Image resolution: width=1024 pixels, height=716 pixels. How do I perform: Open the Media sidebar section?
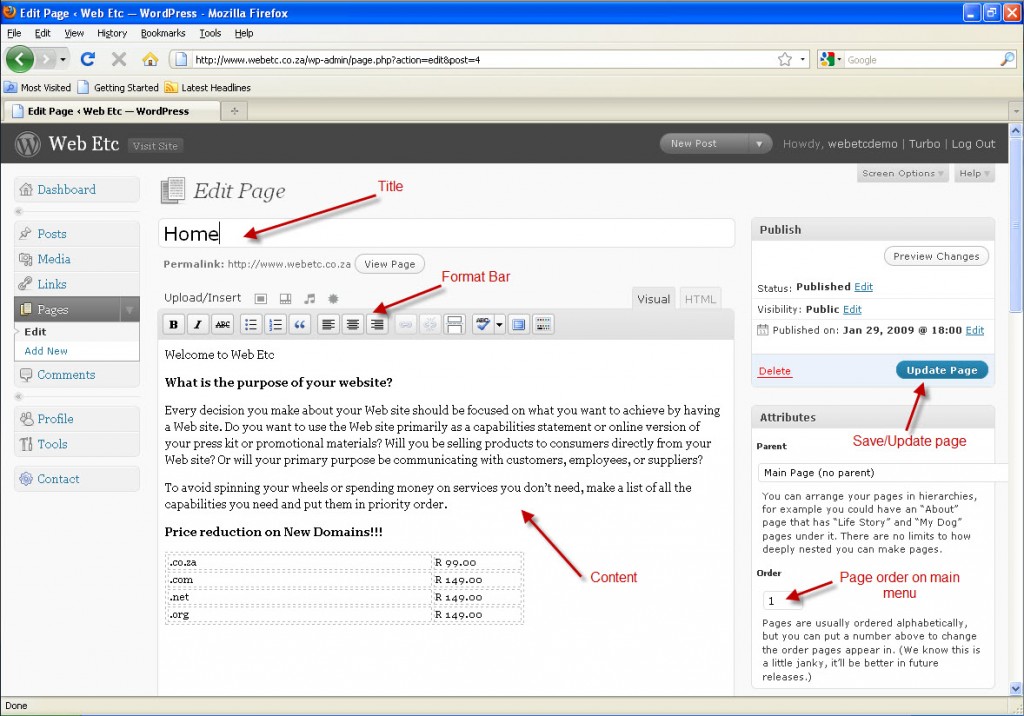click(x=77, y=259)
